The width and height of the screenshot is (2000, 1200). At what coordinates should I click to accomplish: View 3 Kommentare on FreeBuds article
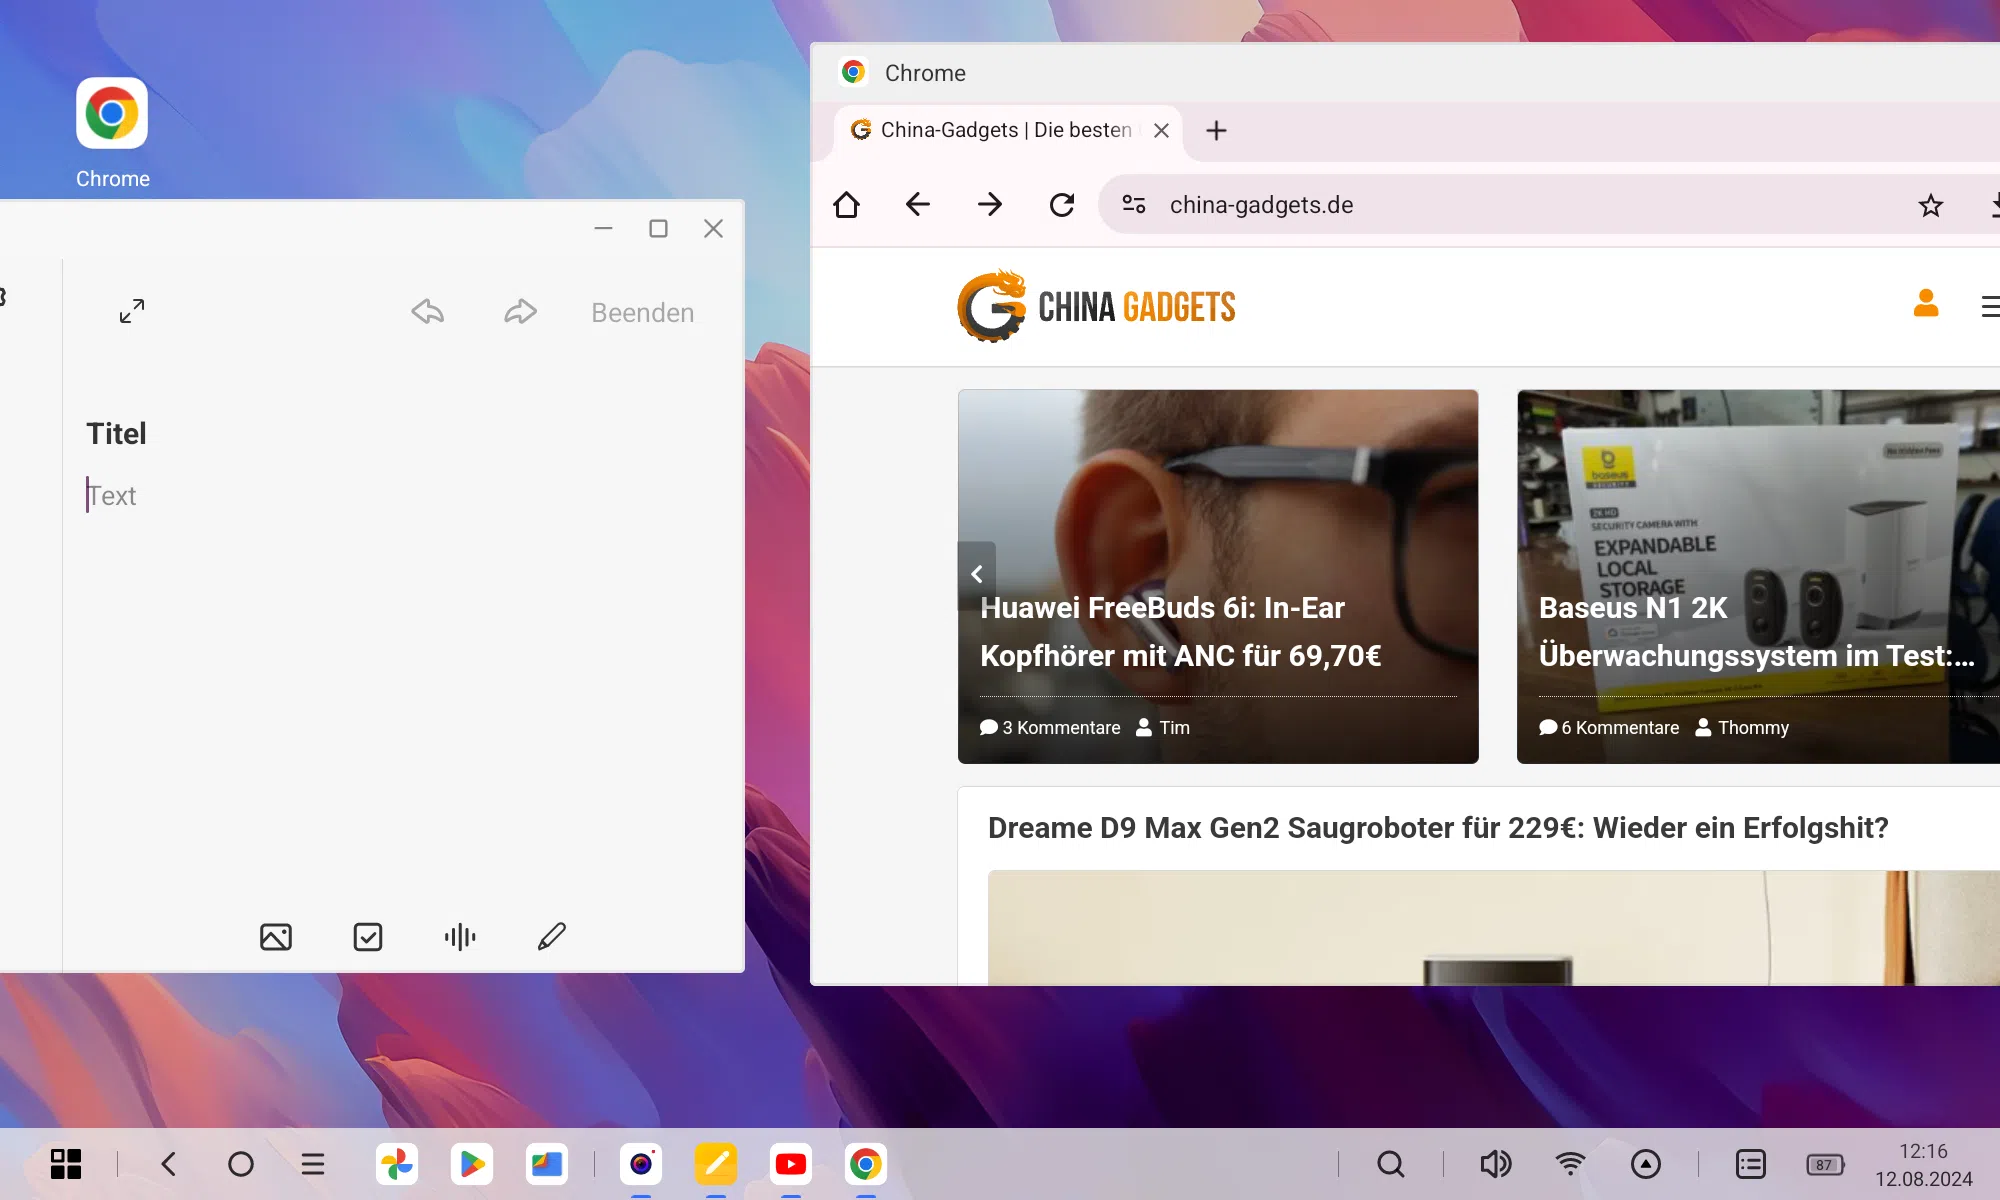tap(1050, 728)
